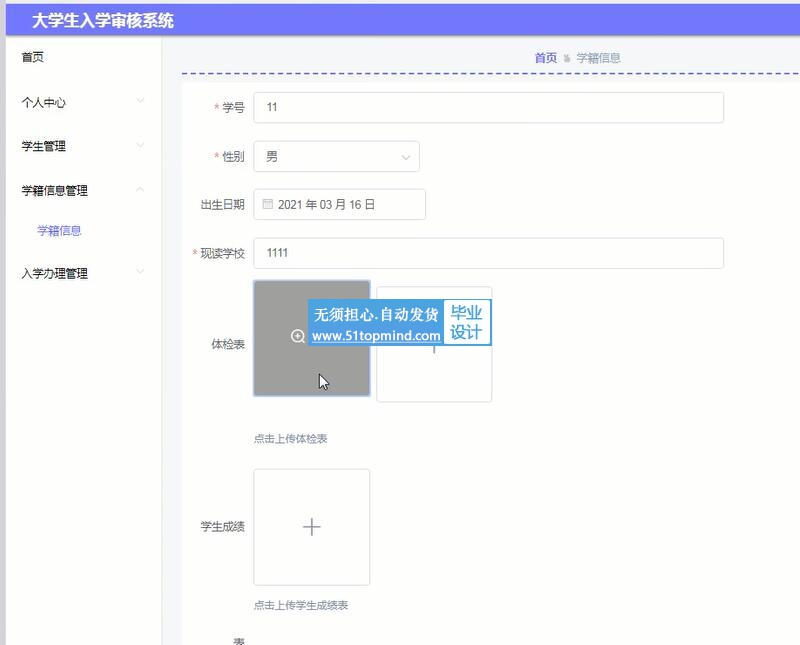Click the 学生成绩 field label
This screenshot has height=645, width=800.
(x=222, y=526)
